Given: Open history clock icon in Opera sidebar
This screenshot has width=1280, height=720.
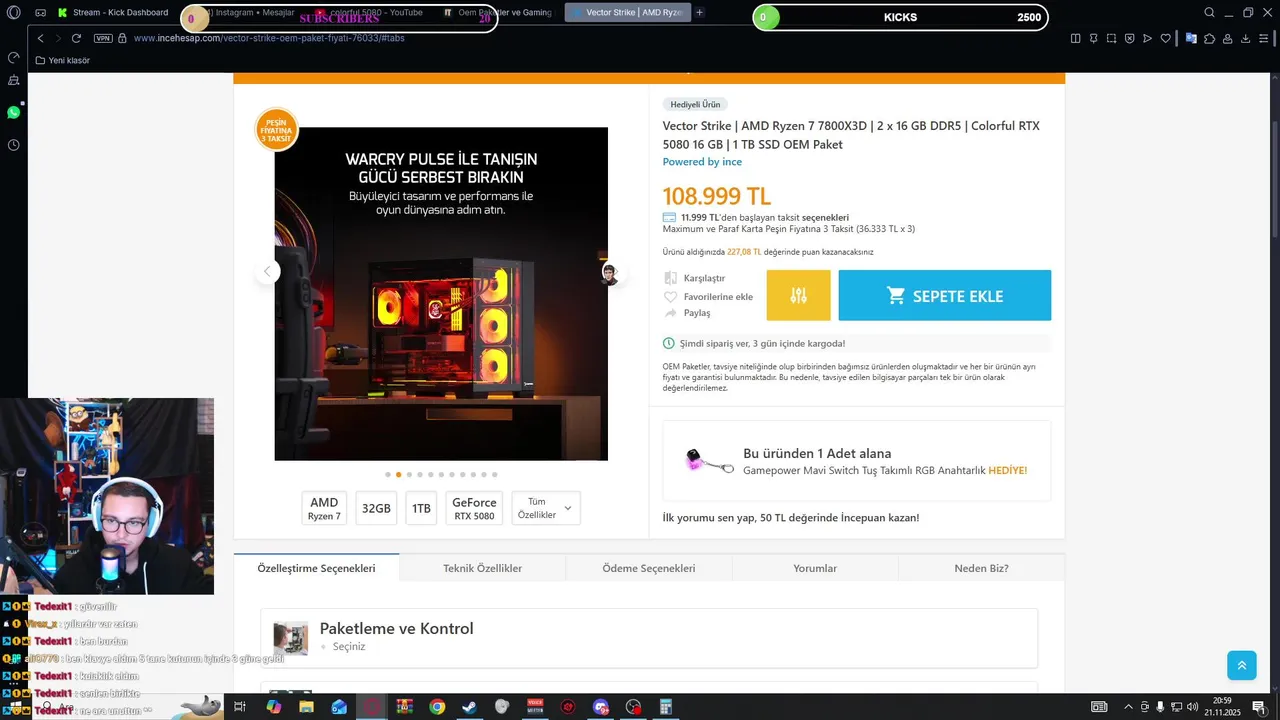Looking at the screenshot, I should tap(13, 145).
